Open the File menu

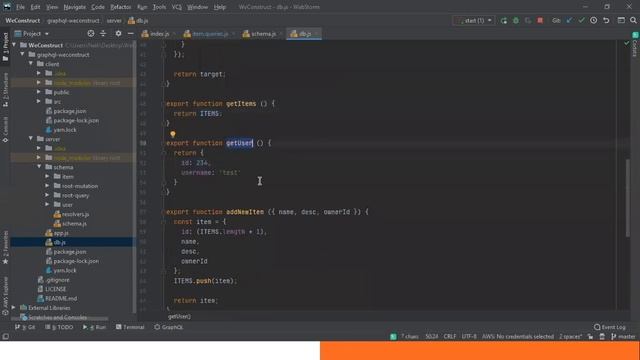click(20, 7)
